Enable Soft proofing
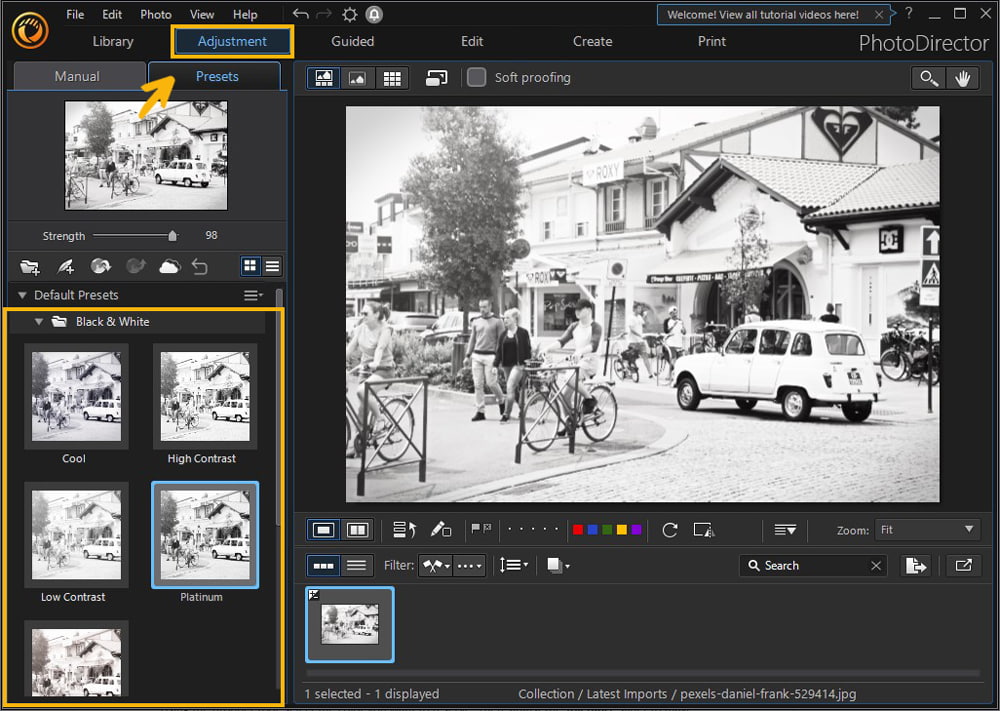This screenshot has width=1000, height=711. [476, 77]
